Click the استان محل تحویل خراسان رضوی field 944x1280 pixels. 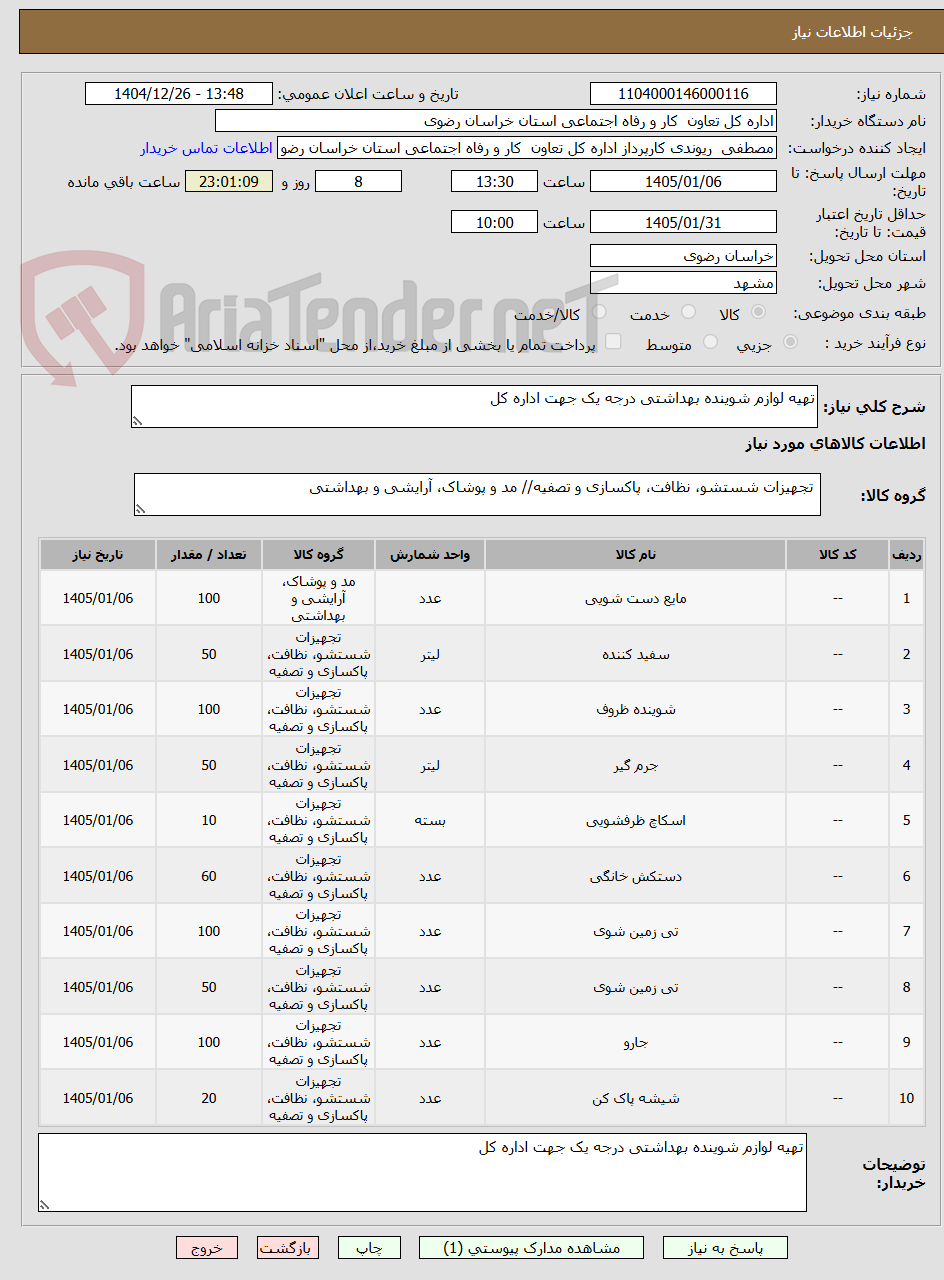tap(683, 256)
